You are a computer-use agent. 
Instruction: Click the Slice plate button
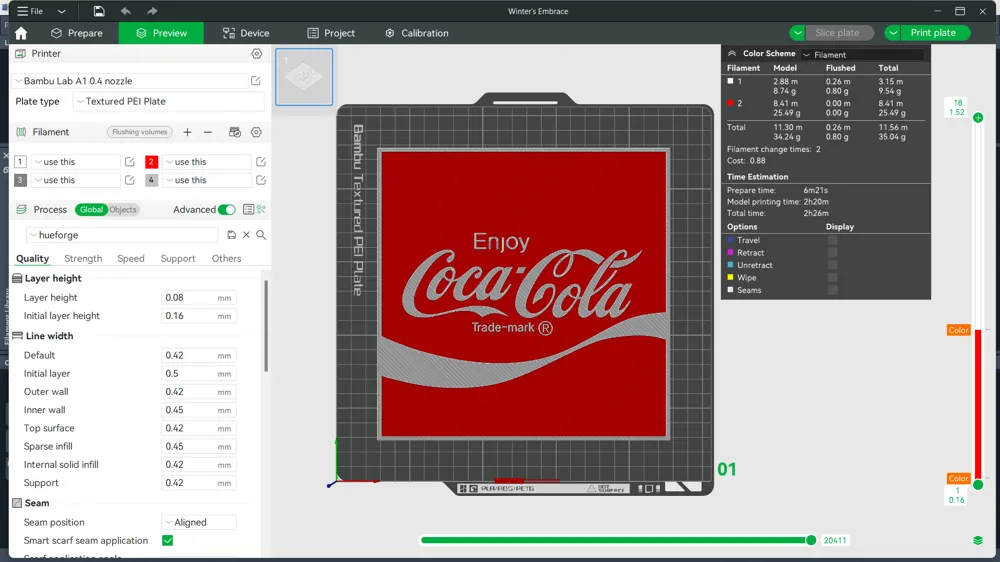point(837,33)
